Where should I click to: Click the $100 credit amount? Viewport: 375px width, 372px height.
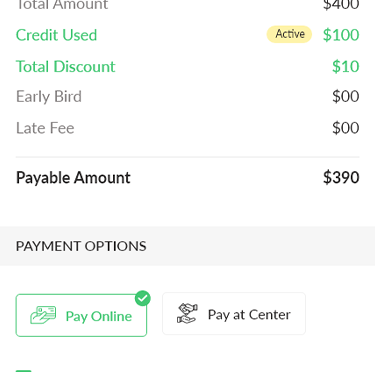(x=341, y=35)
